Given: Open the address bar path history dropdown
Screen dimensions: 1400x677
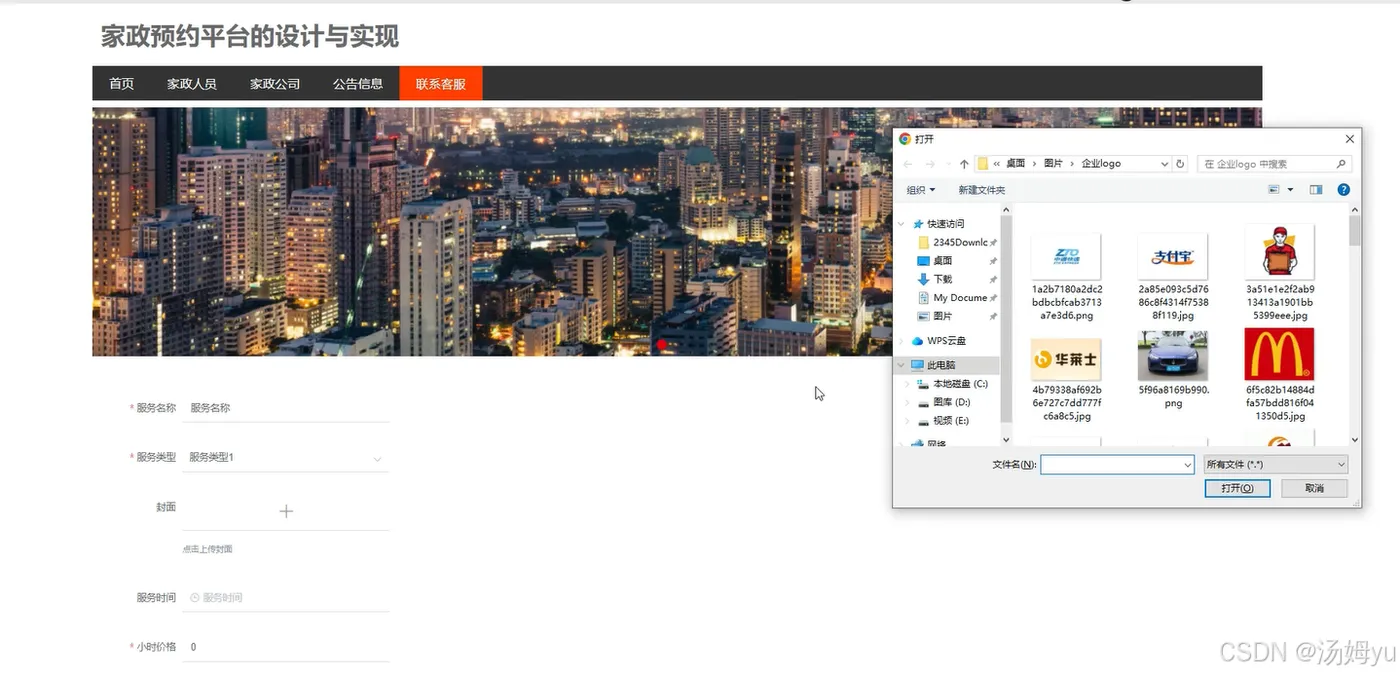Looking at the screenshot, I should (x=1164, y=164).
